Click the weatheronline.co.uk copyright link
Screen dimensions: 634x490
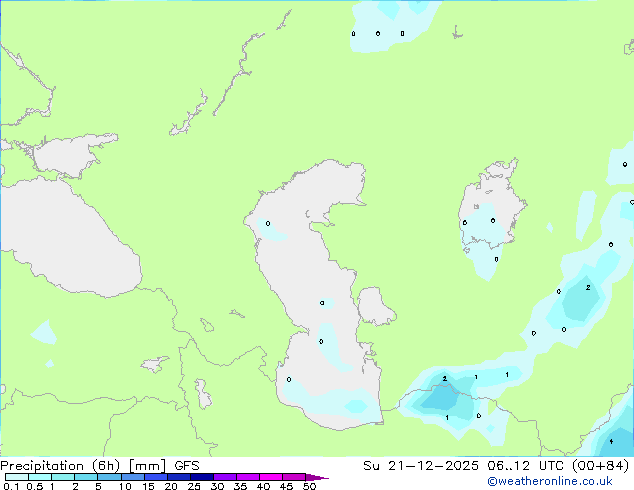coord(550,481)
